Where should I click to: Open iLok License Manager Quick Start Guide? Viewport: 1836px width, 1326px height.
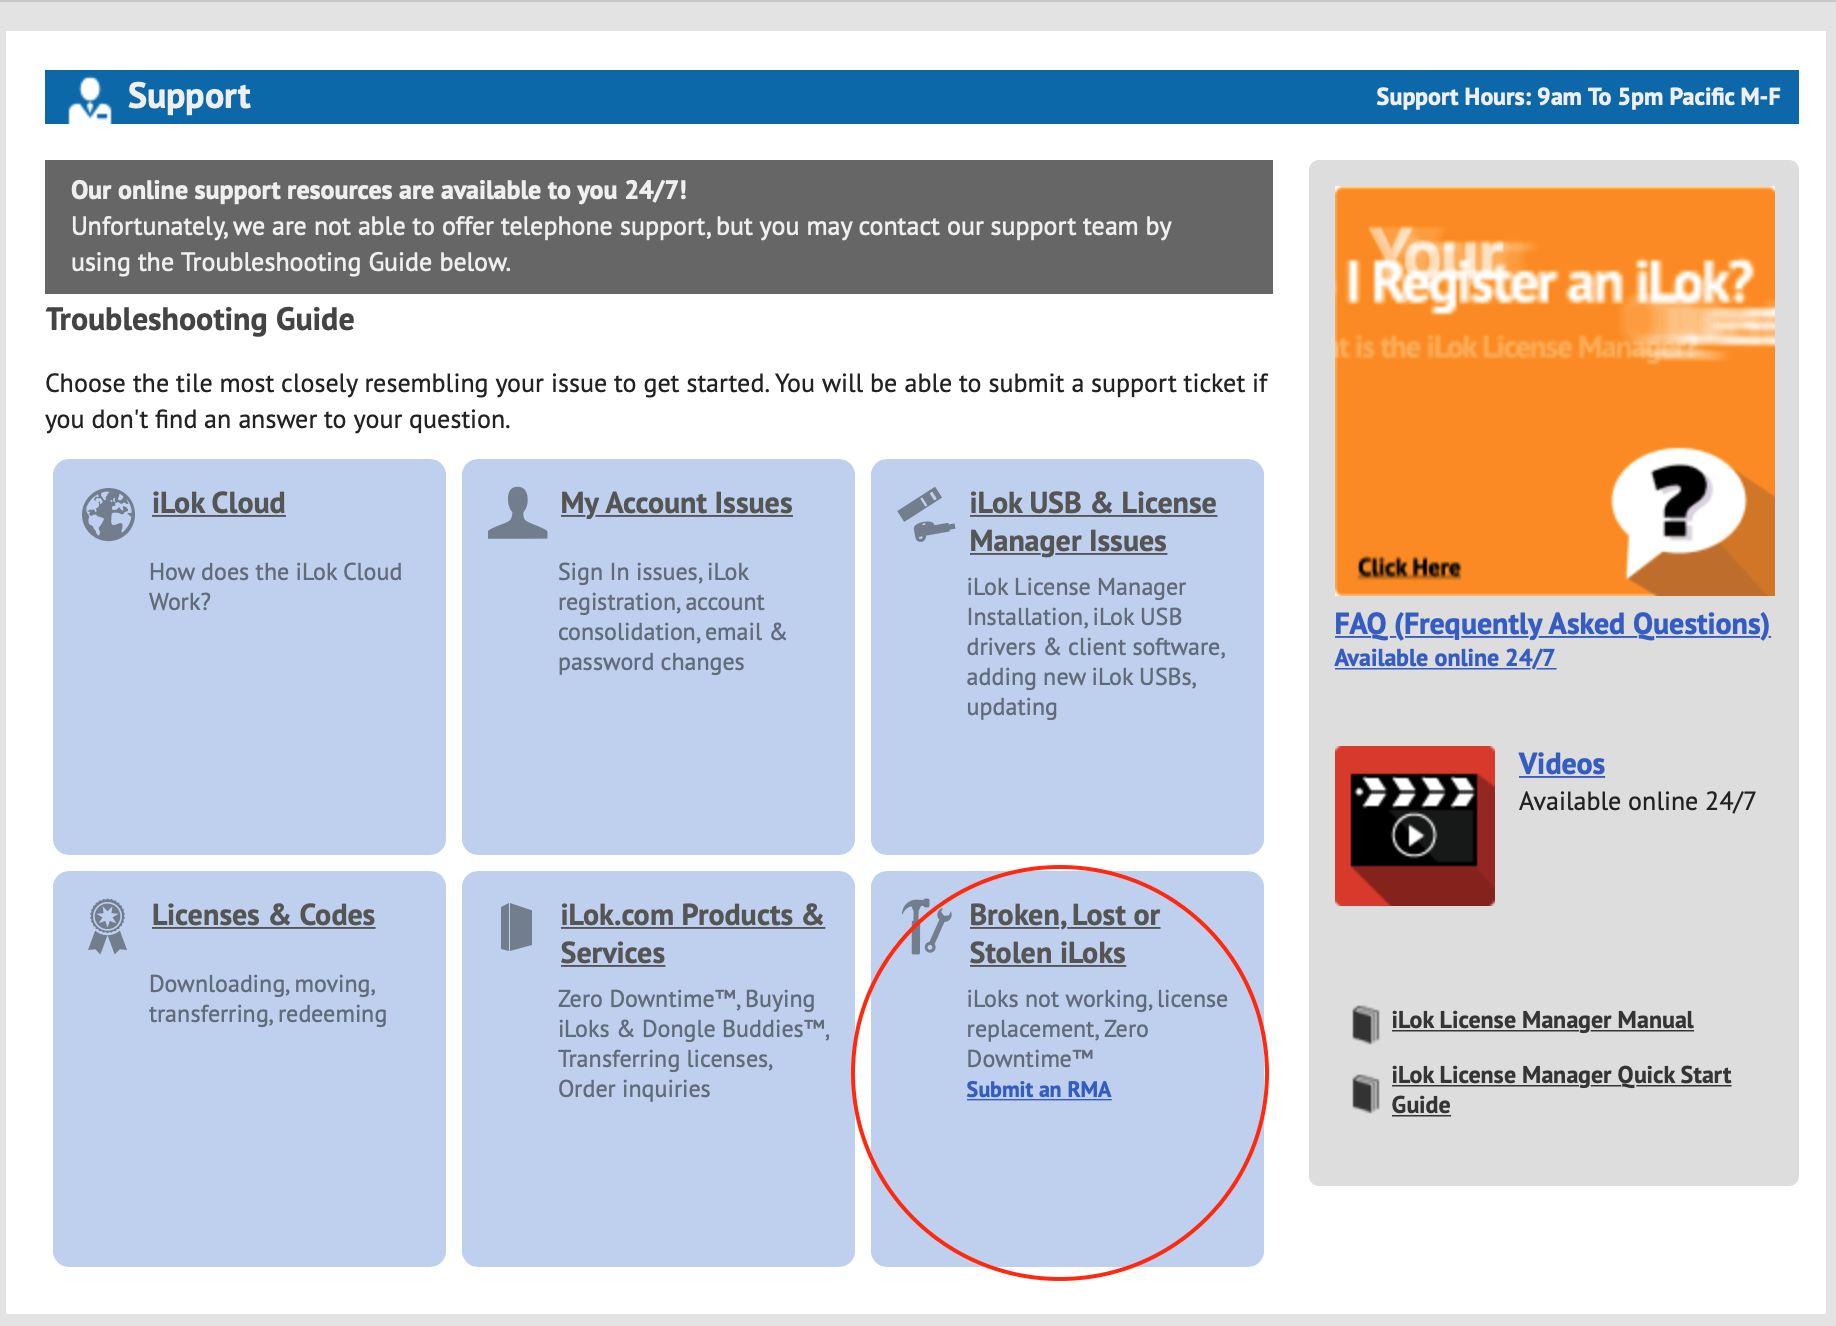(x=1561, y=1090)
